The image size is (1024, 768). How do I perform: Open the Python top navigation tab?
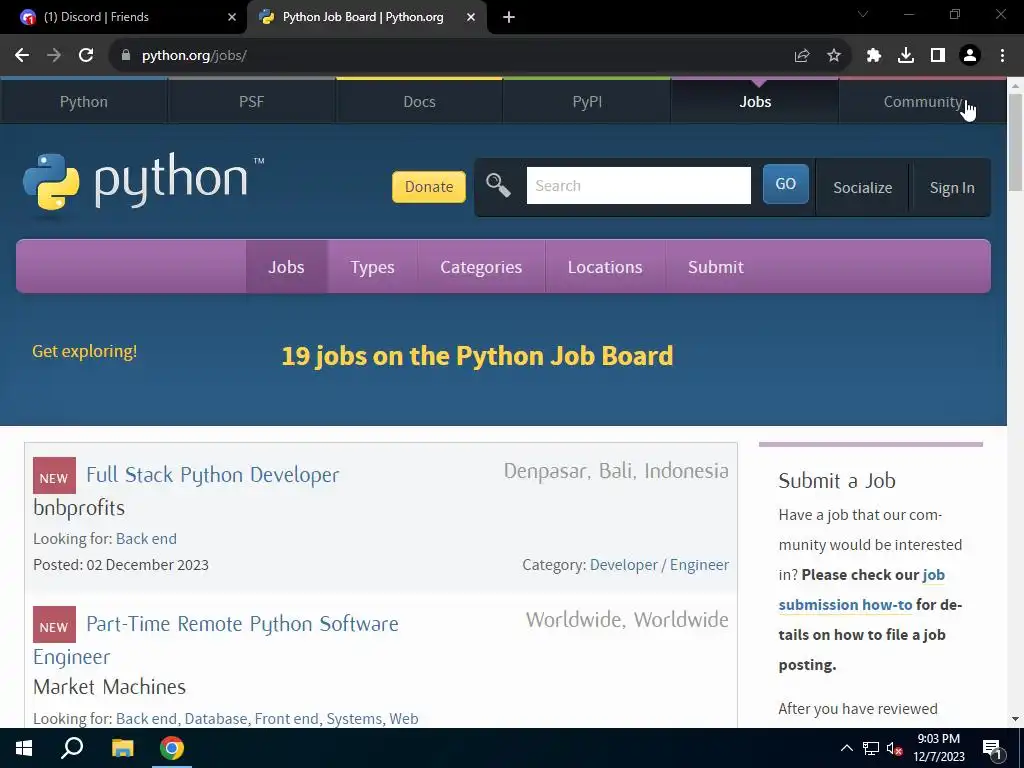tap(84, 102)
